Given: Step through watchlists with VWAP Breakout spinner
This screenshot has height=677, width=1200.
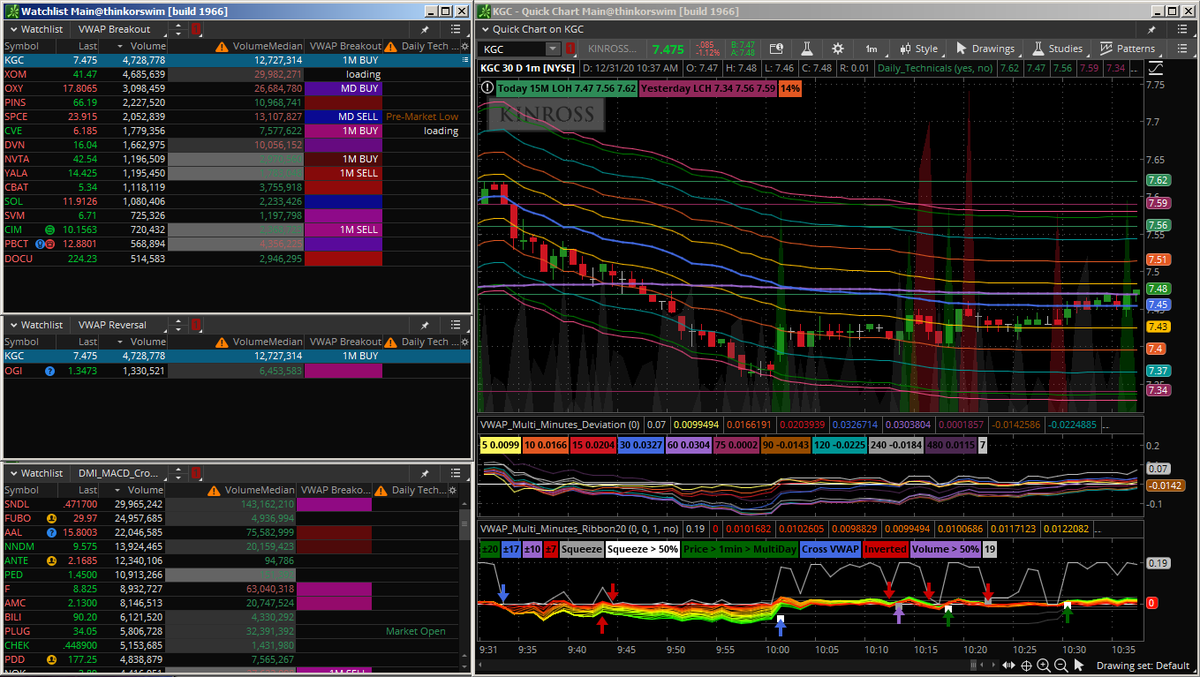Looking at the screenshot, I should click(x=179, y=29).
